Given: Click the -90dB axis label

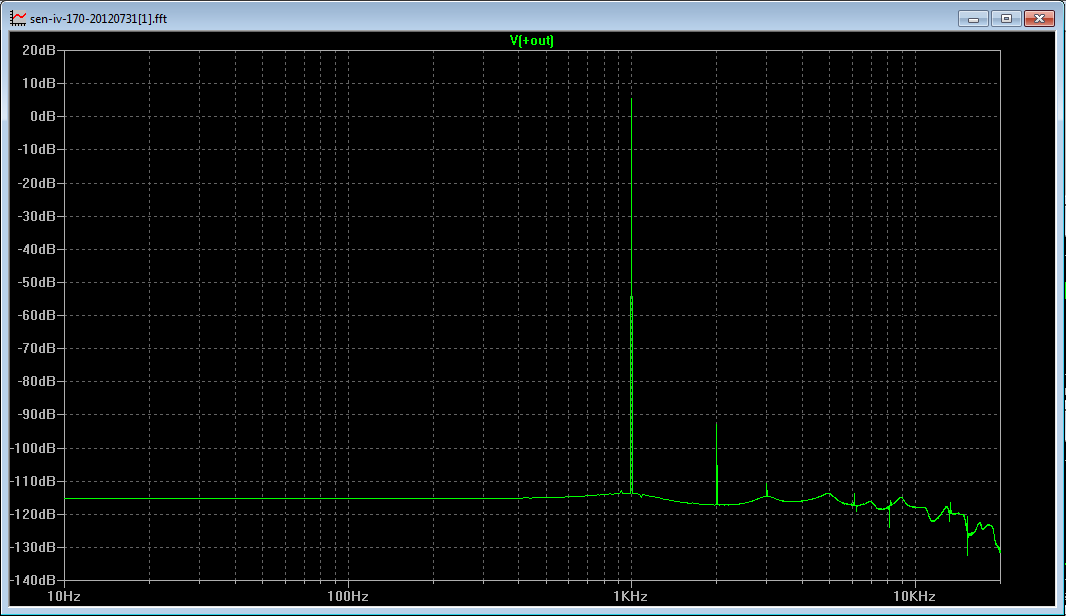Looking at the screenshot, I should point(36,413).
